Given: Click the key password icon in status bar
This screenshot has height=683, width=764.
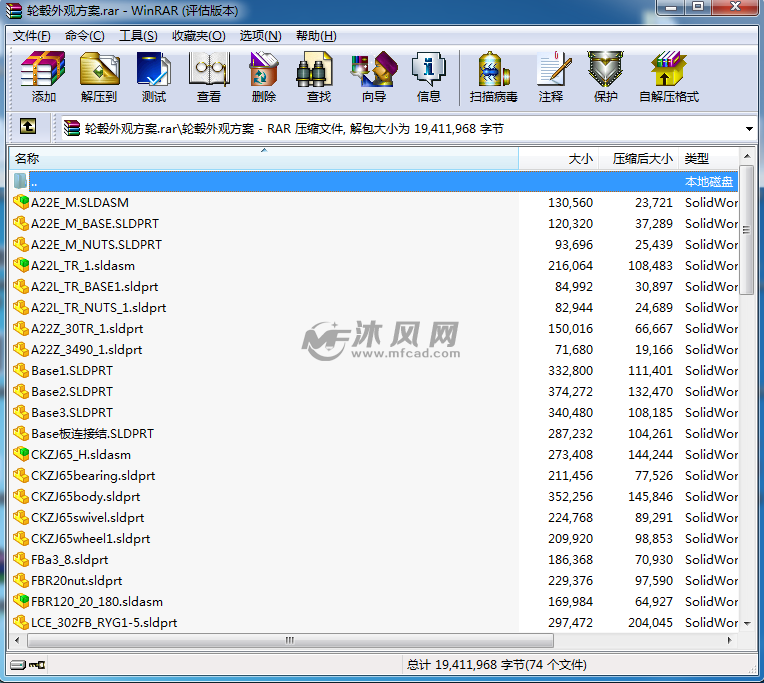Looking at the screenshot, I should (x=37, y=664).
